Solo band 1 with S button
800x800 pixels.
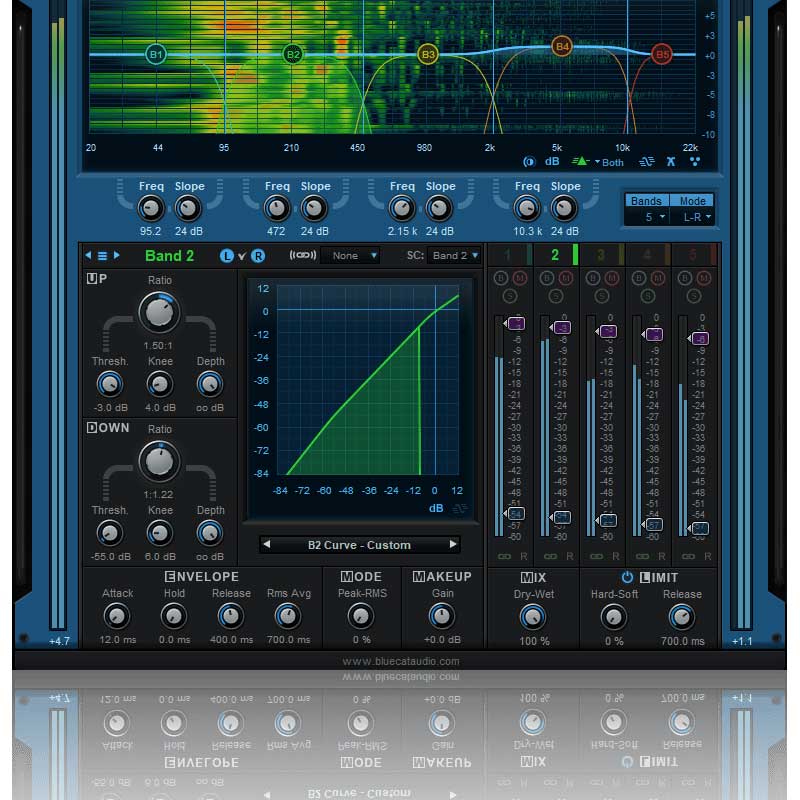coord(510,296)
